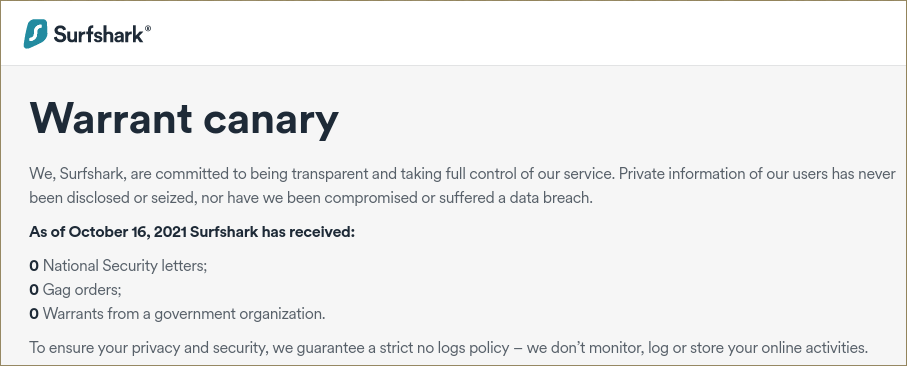Click the bold zero before National Security
This screenshot has height=366, width=907.
click(x=34, y=266)
